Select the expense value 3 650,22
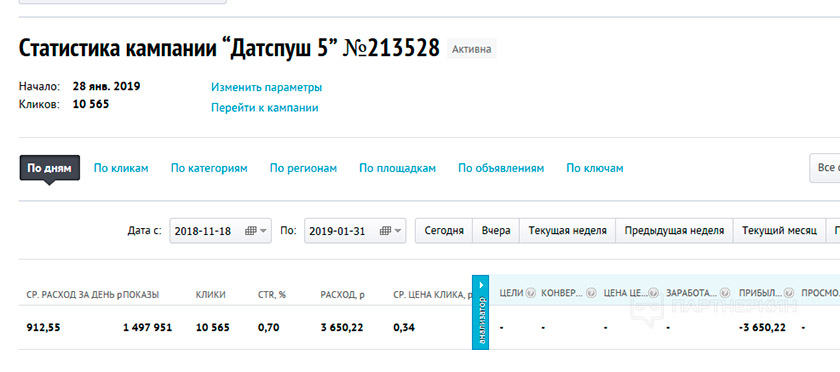This screenshot has height=372, width=840. point(342,328)
